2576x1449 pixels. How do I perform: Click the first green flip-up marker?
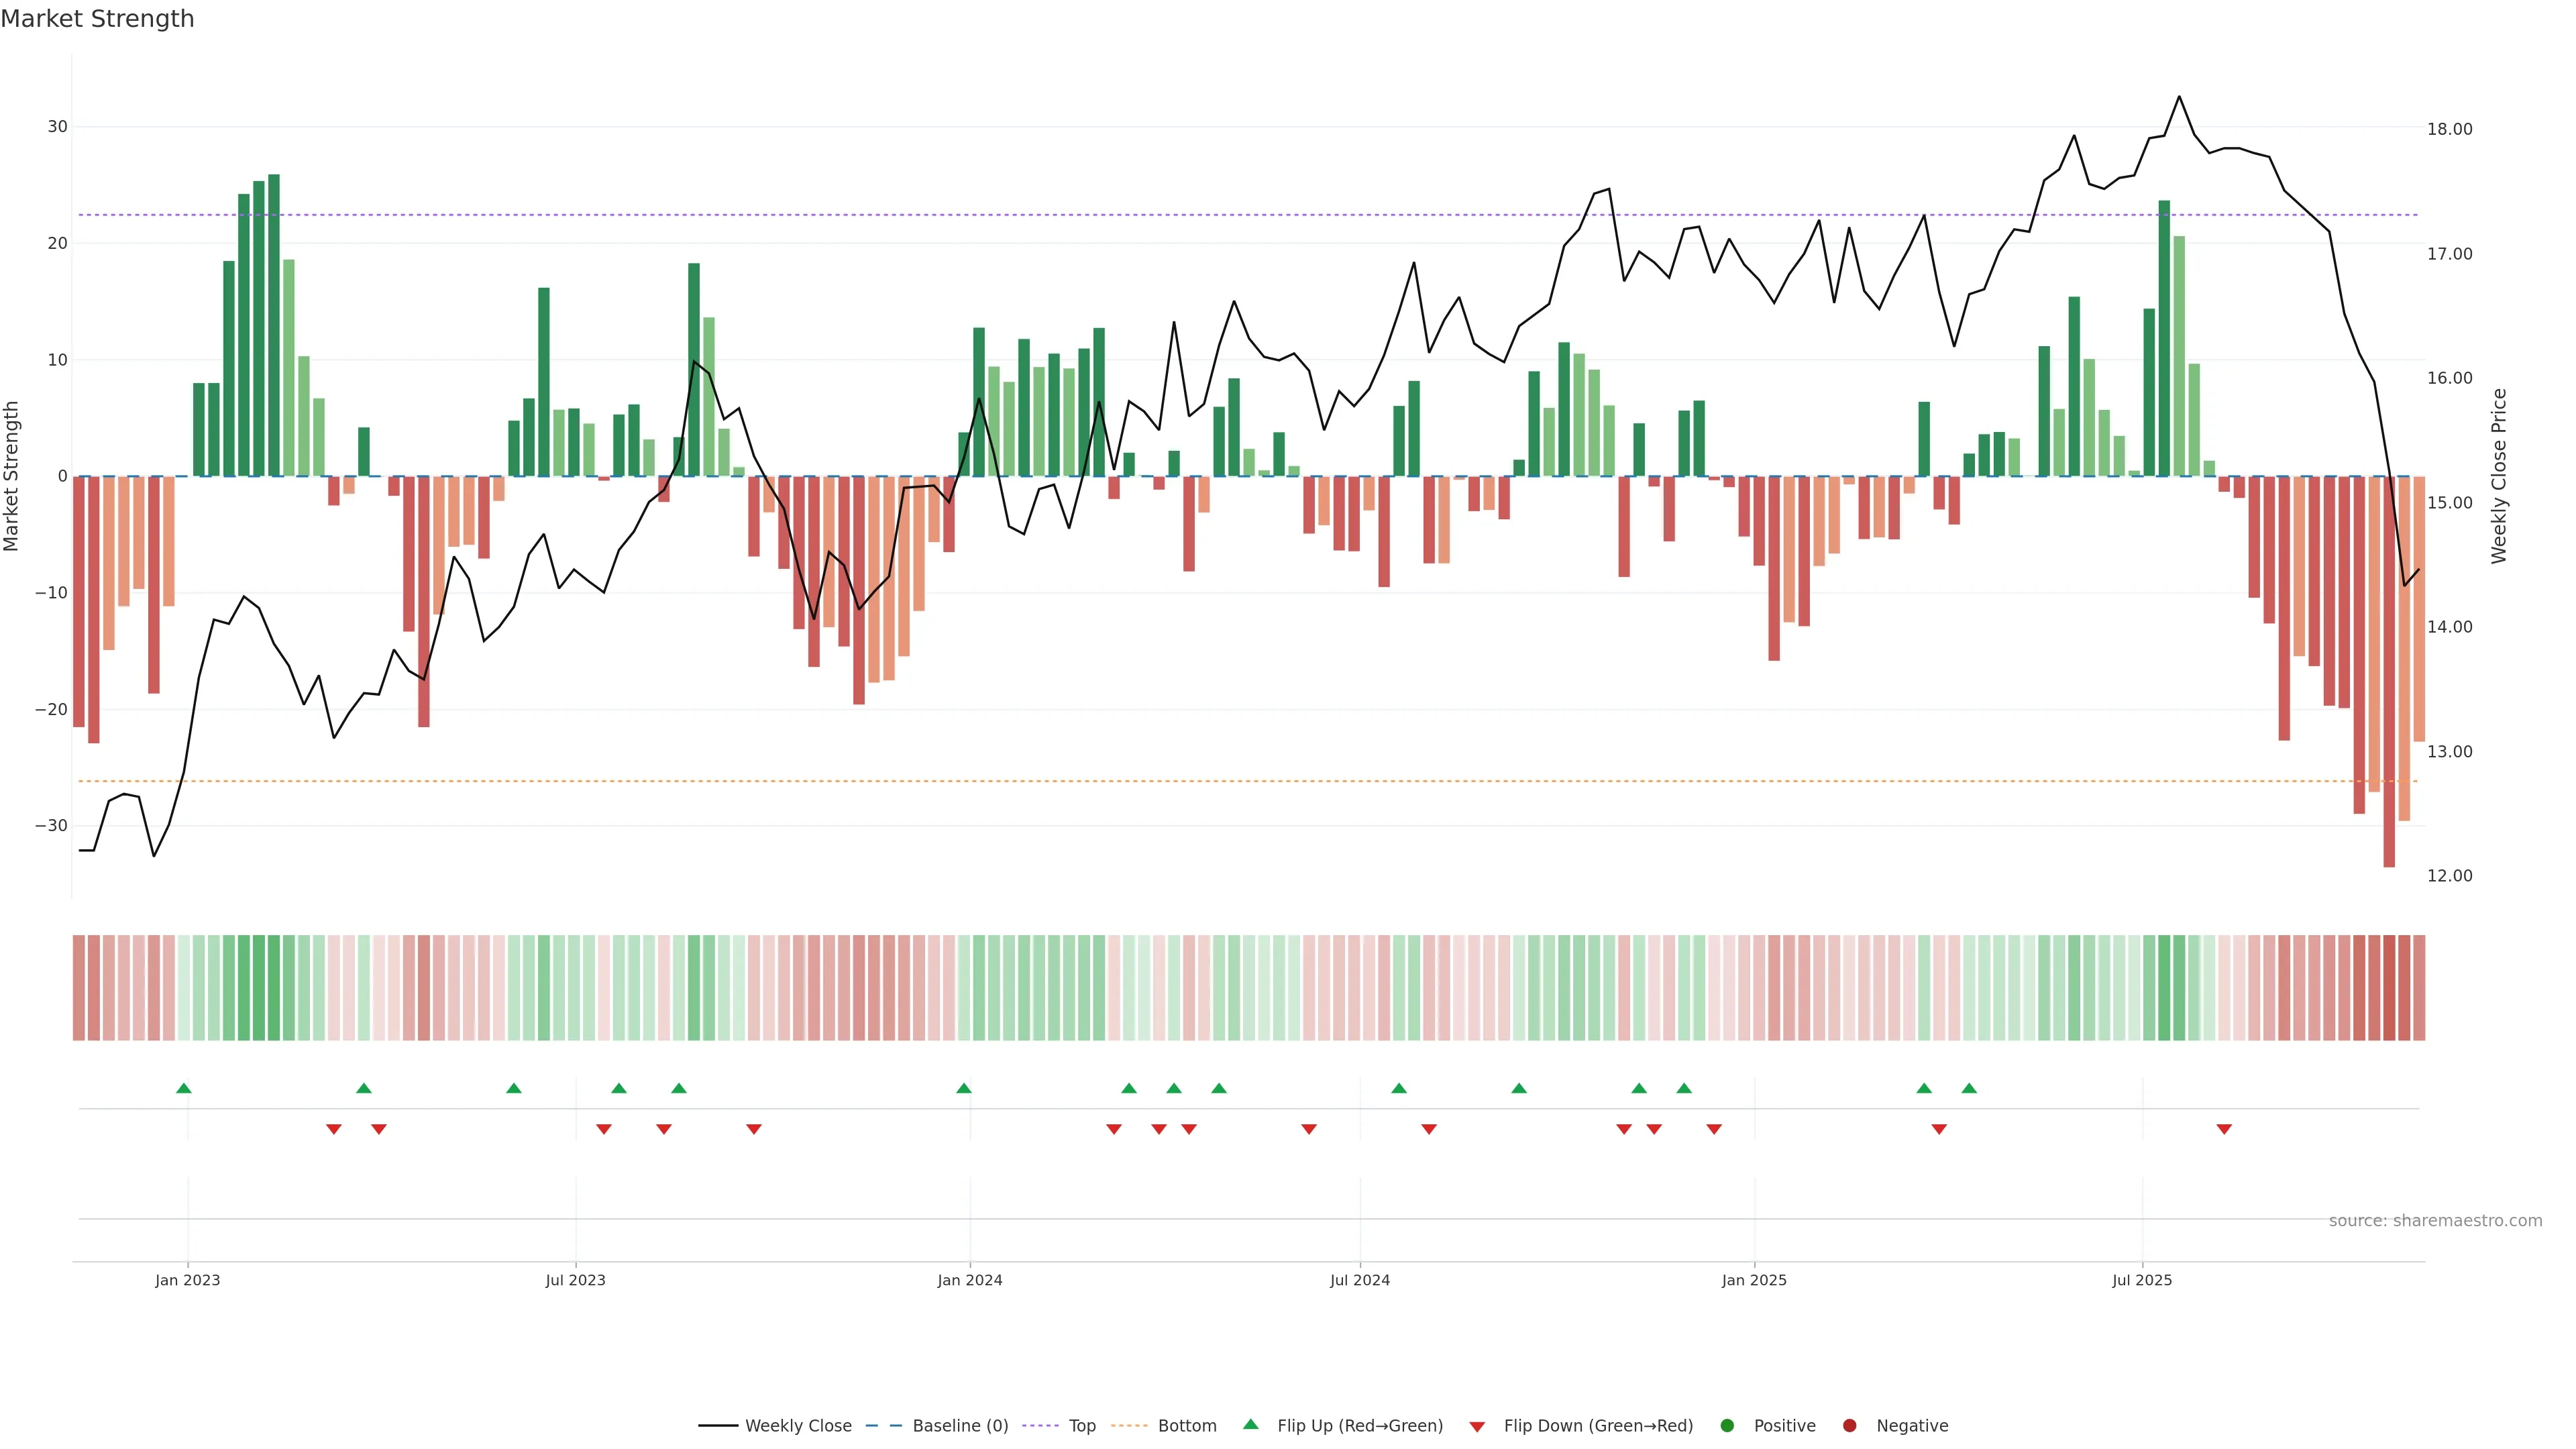pos(184,1088)
